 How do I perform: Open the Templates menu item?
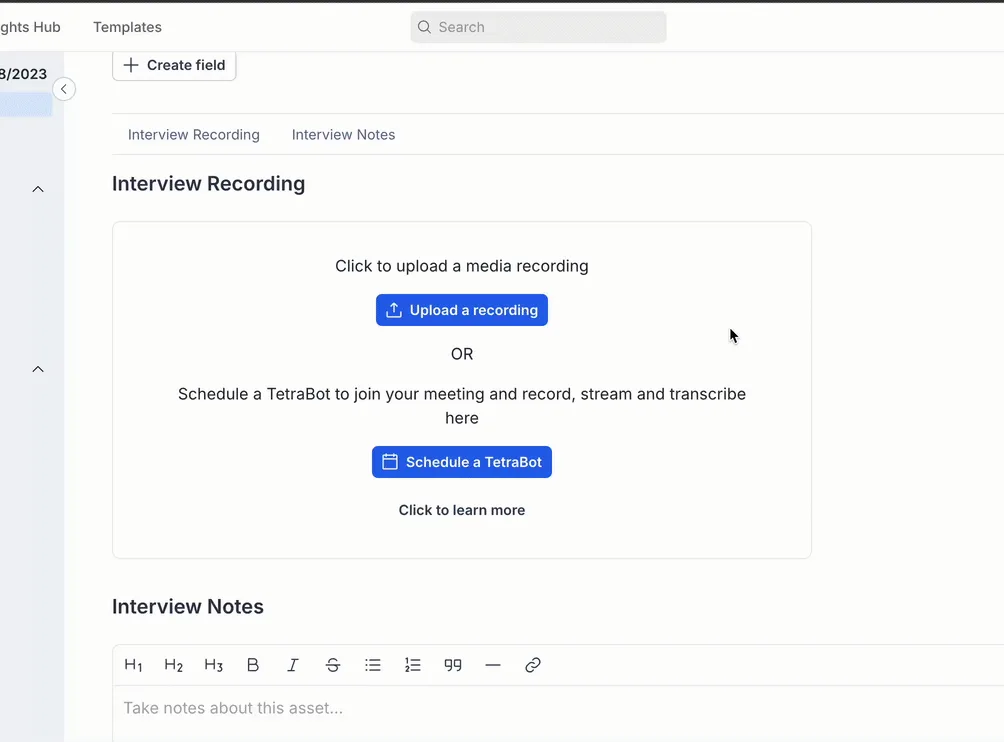[x=127, y=27]
